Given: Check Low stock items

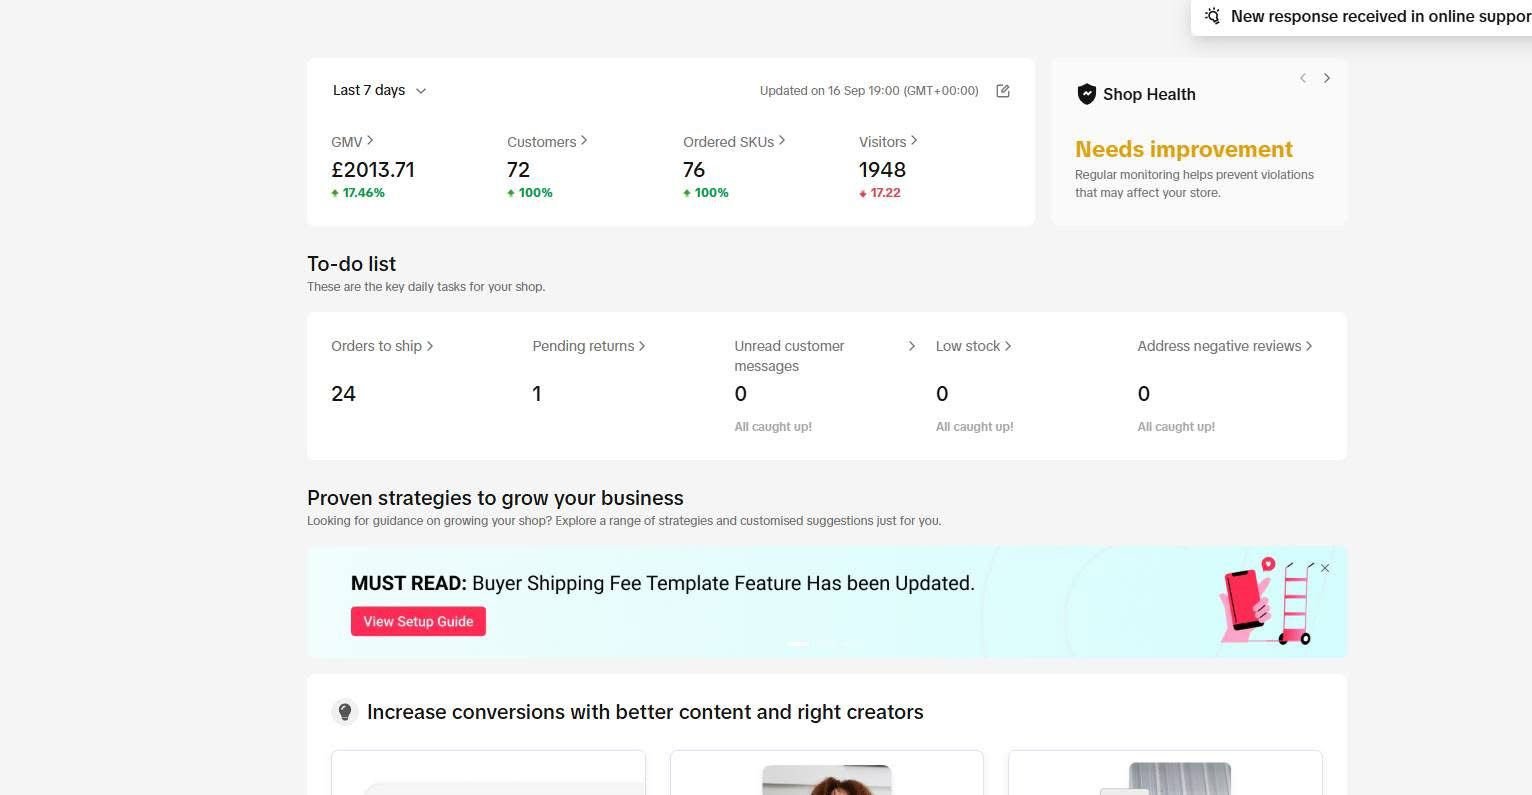Looking at the screenshot, I should tap(973, 346).
